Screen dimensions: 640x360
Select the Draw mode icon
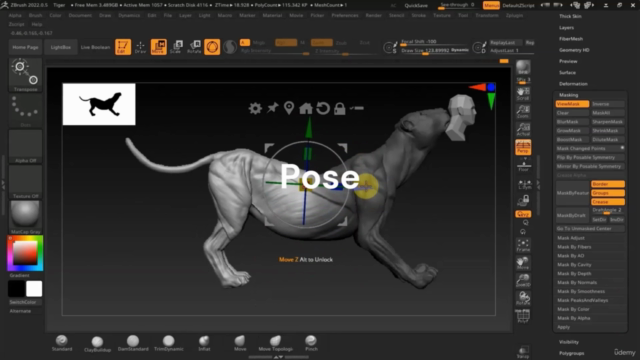pyautogui.click(x=140, y=47)
